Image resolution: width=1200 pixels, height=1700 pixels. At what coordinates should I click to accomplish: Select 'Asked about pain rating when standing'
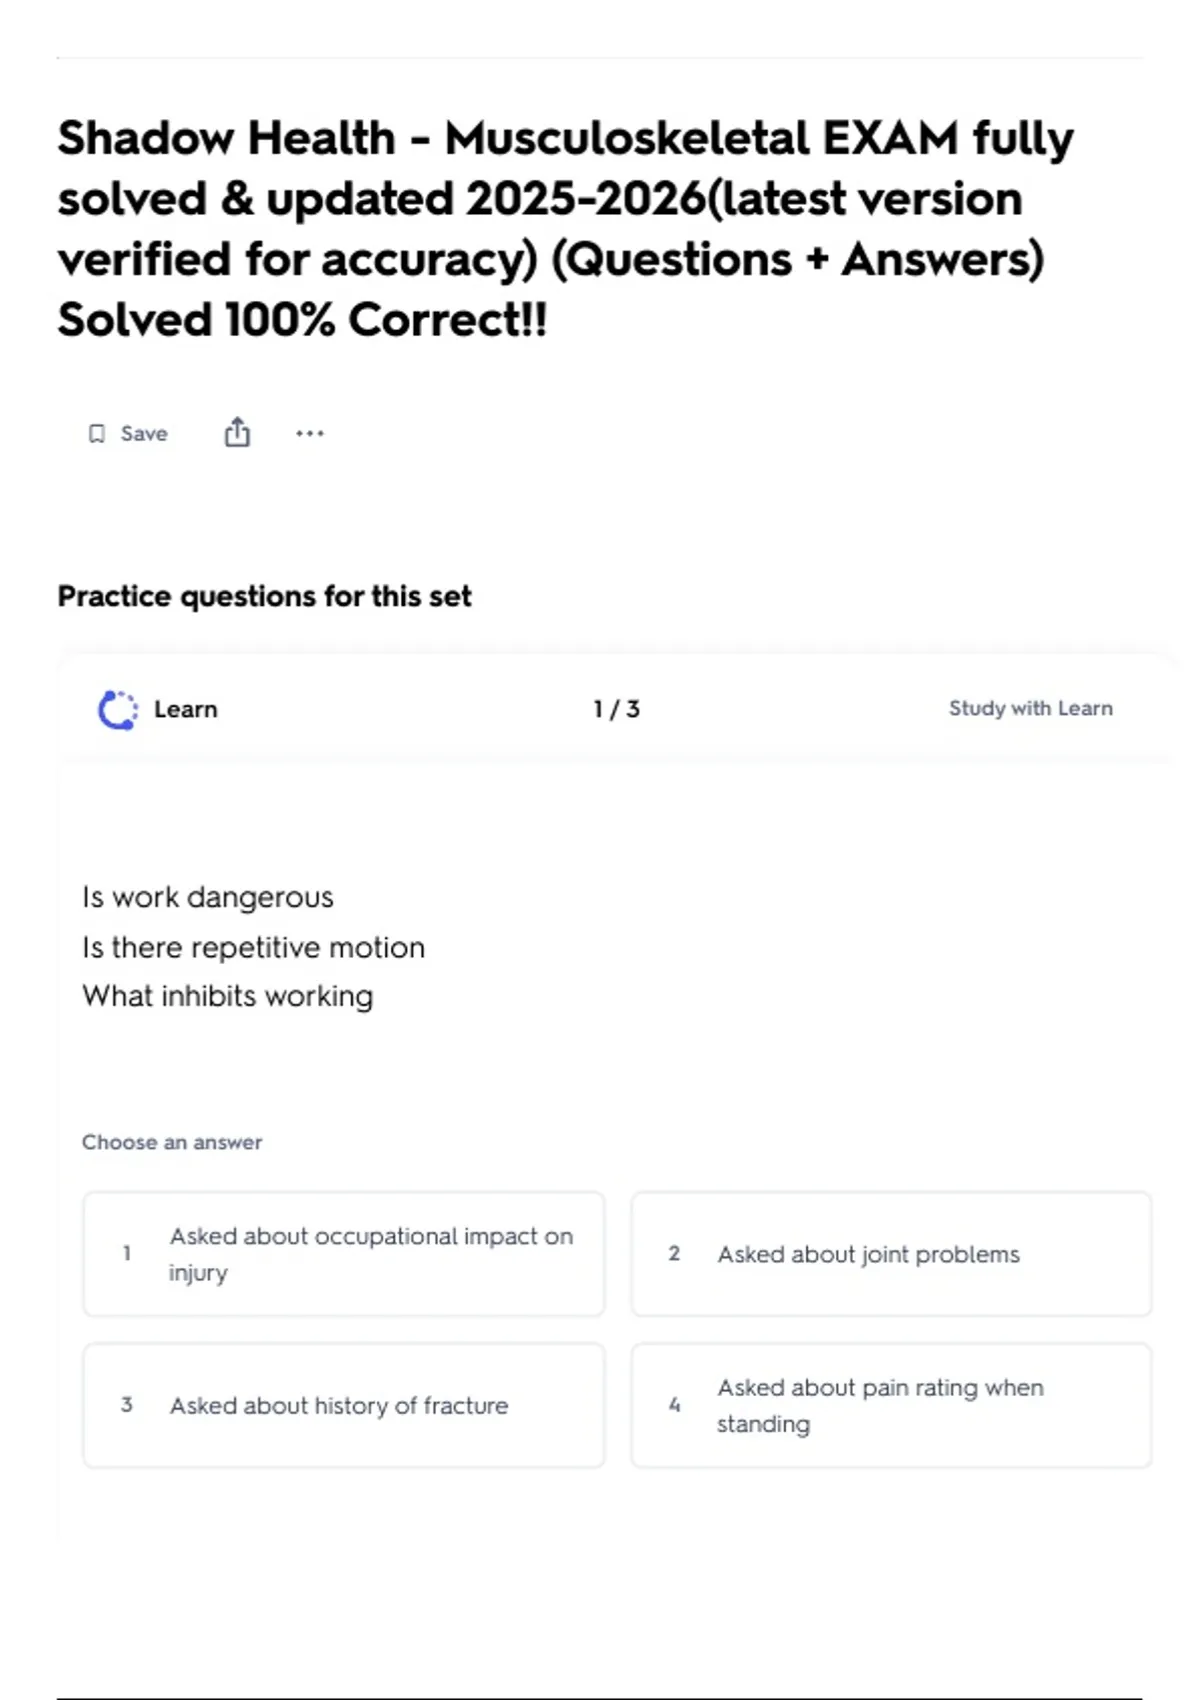[x=880, y=1405]
